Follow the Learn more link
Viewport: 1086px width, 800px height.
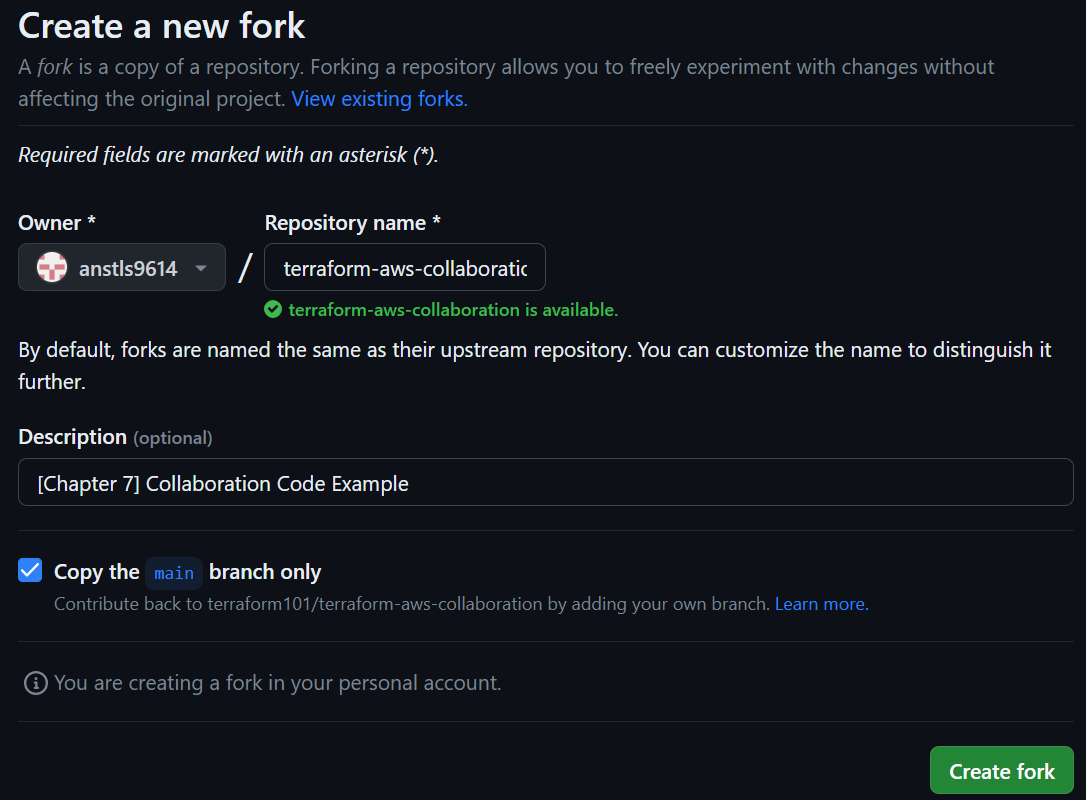(x=821, y=604)
